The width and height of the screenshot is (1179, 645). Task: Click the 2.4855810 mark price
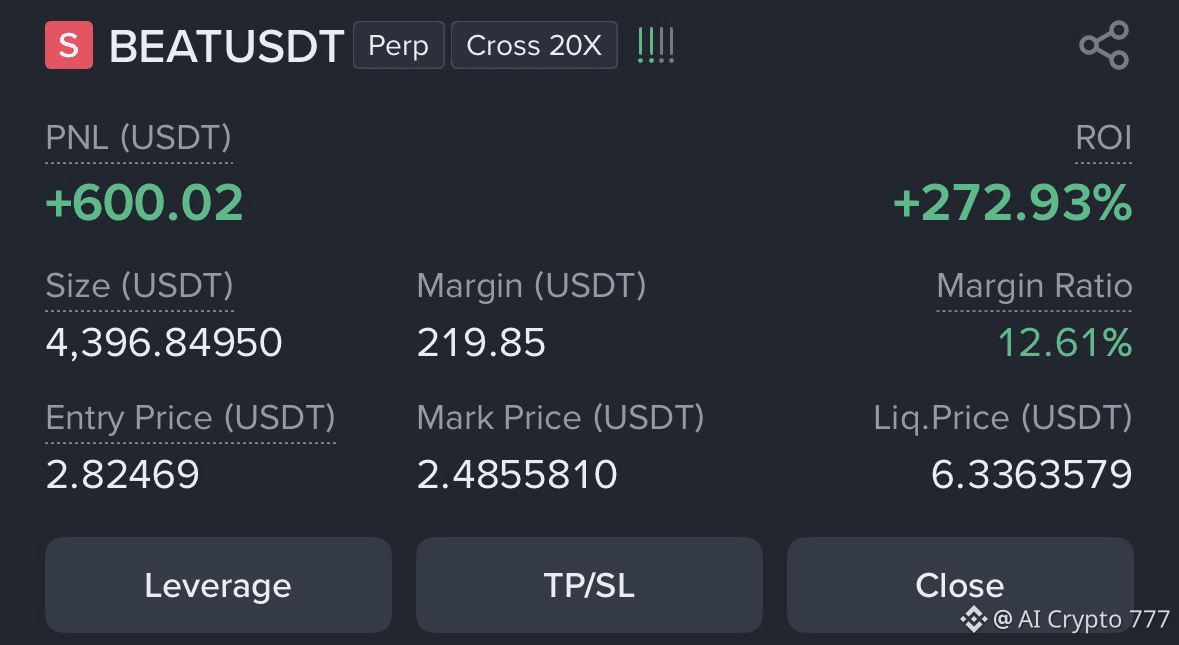[517, 474]
